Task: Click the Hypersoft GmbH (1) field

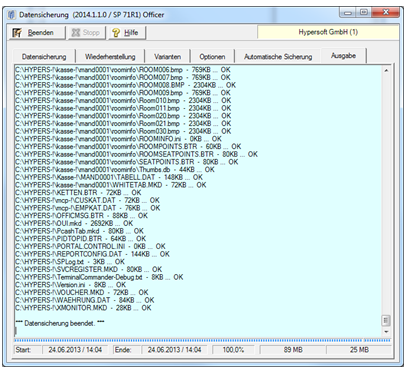Action: tap(328, 32)
